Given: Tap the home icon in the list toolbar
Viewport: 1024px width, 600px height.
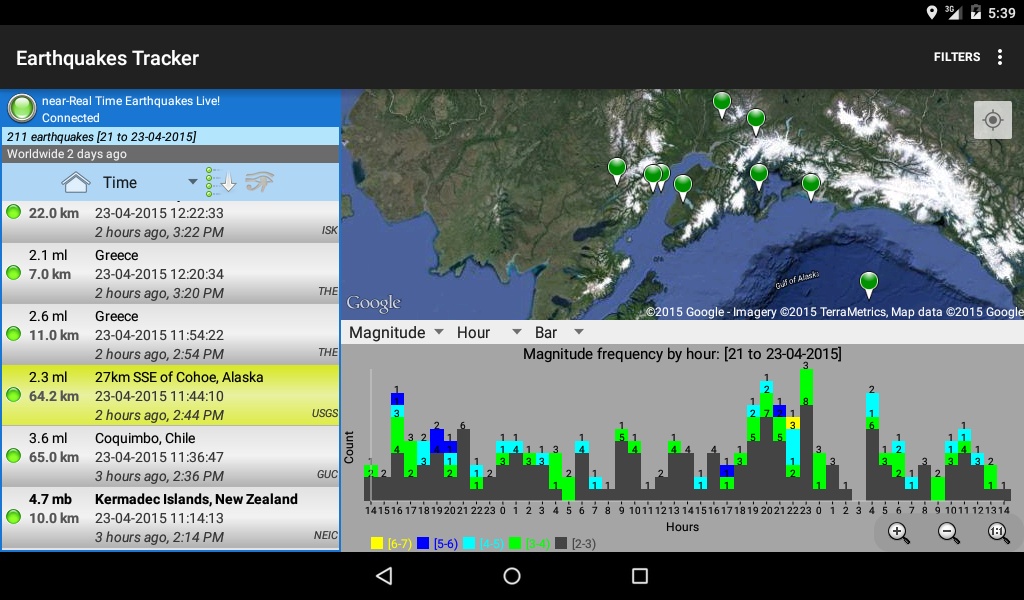Looking at the screenshot, I should point(76,182).
